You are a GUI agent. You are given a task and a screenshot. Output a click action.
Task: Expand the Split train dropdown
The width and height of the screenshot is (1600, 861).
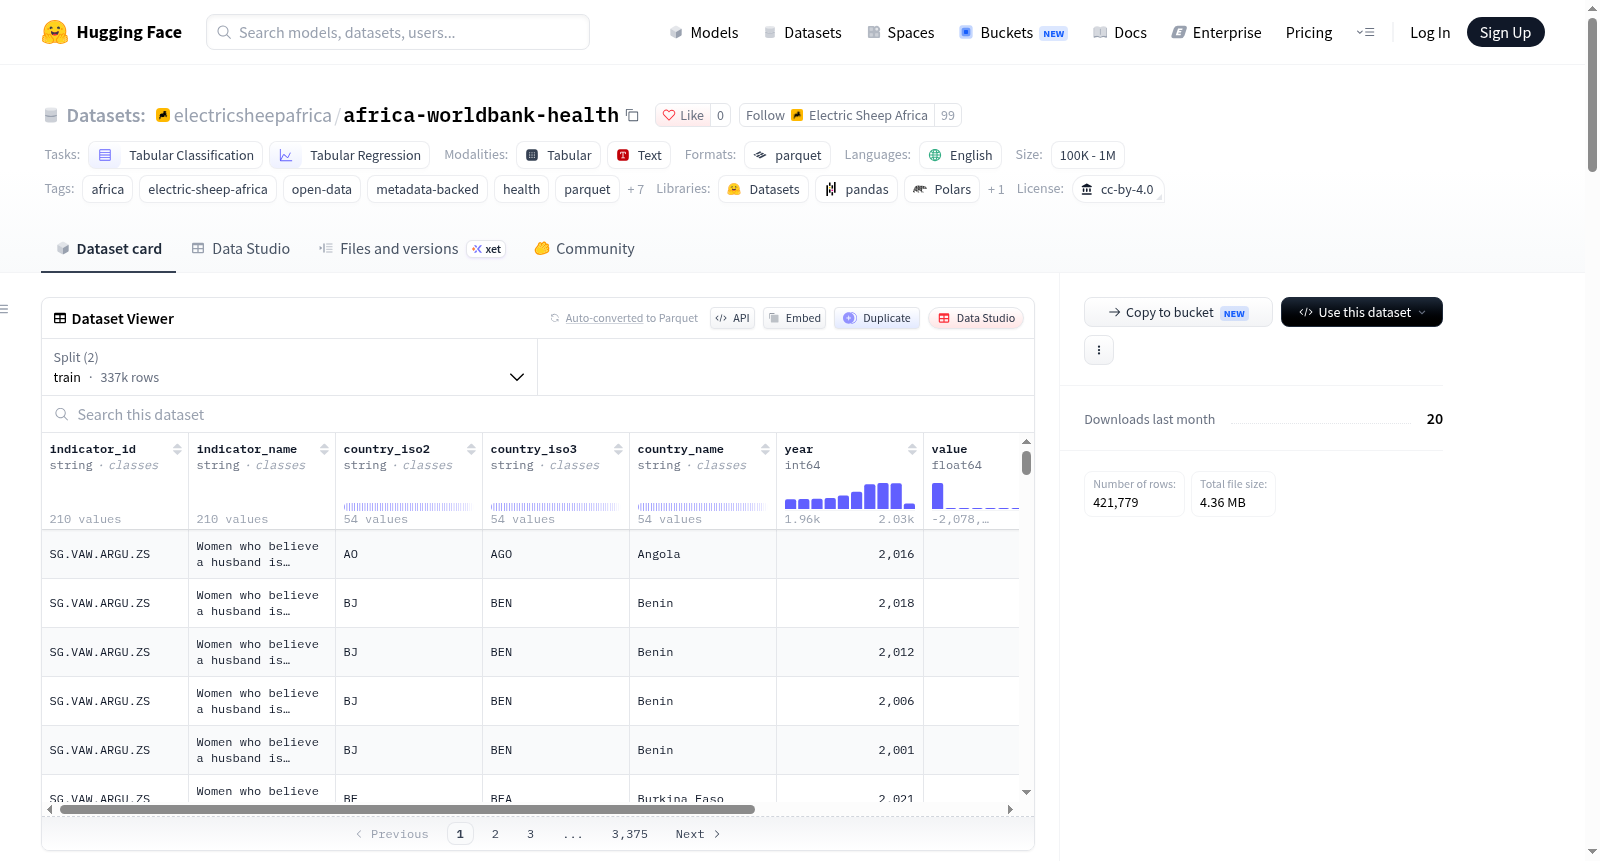289,367
